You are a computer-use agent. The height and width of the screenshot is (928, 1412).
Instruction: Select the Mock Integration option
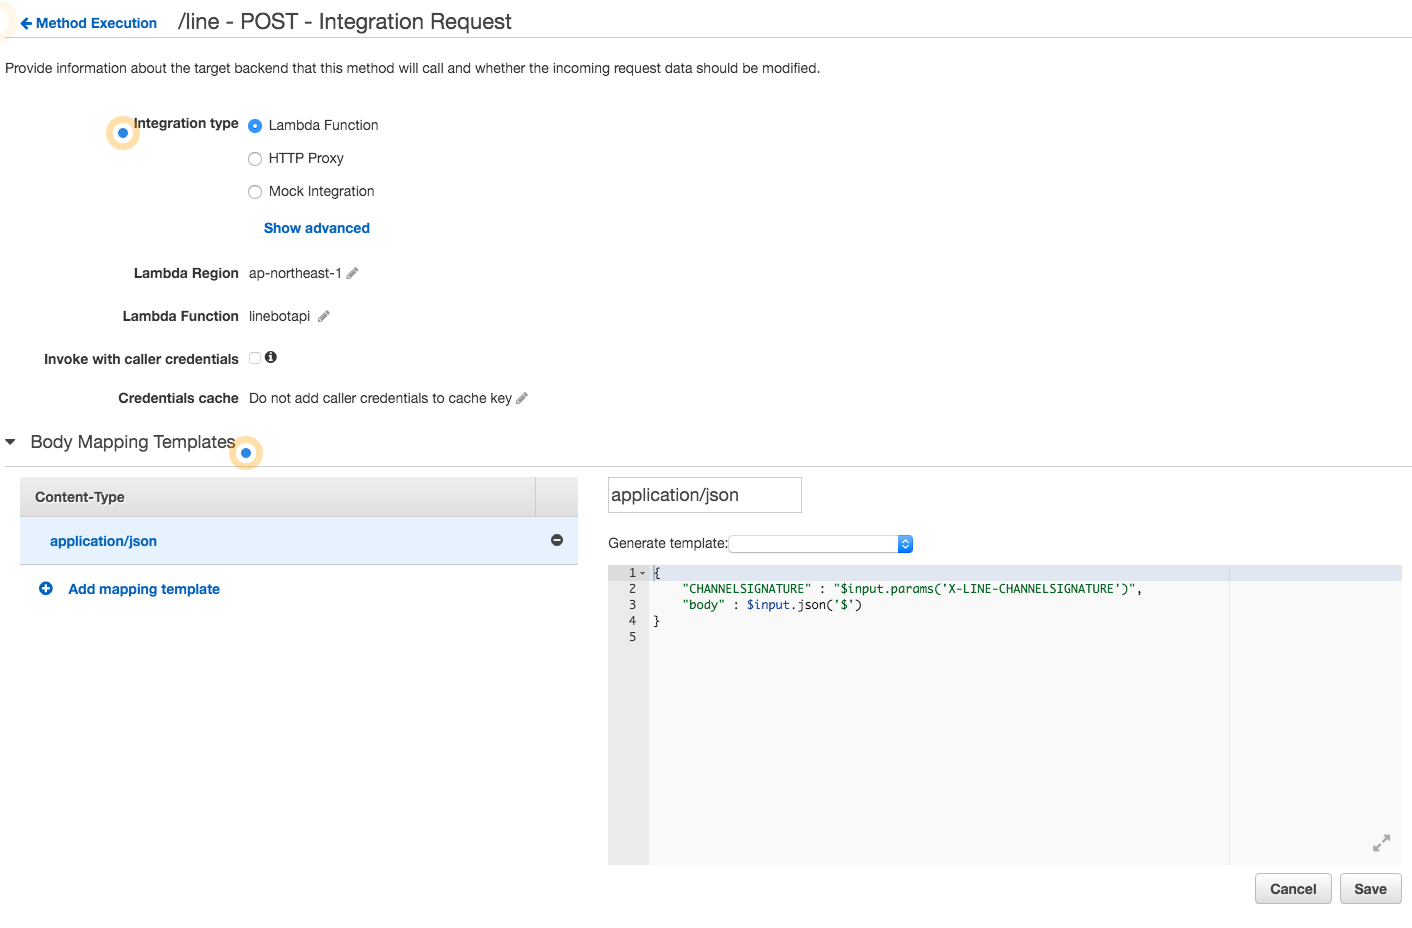(255, 191)
